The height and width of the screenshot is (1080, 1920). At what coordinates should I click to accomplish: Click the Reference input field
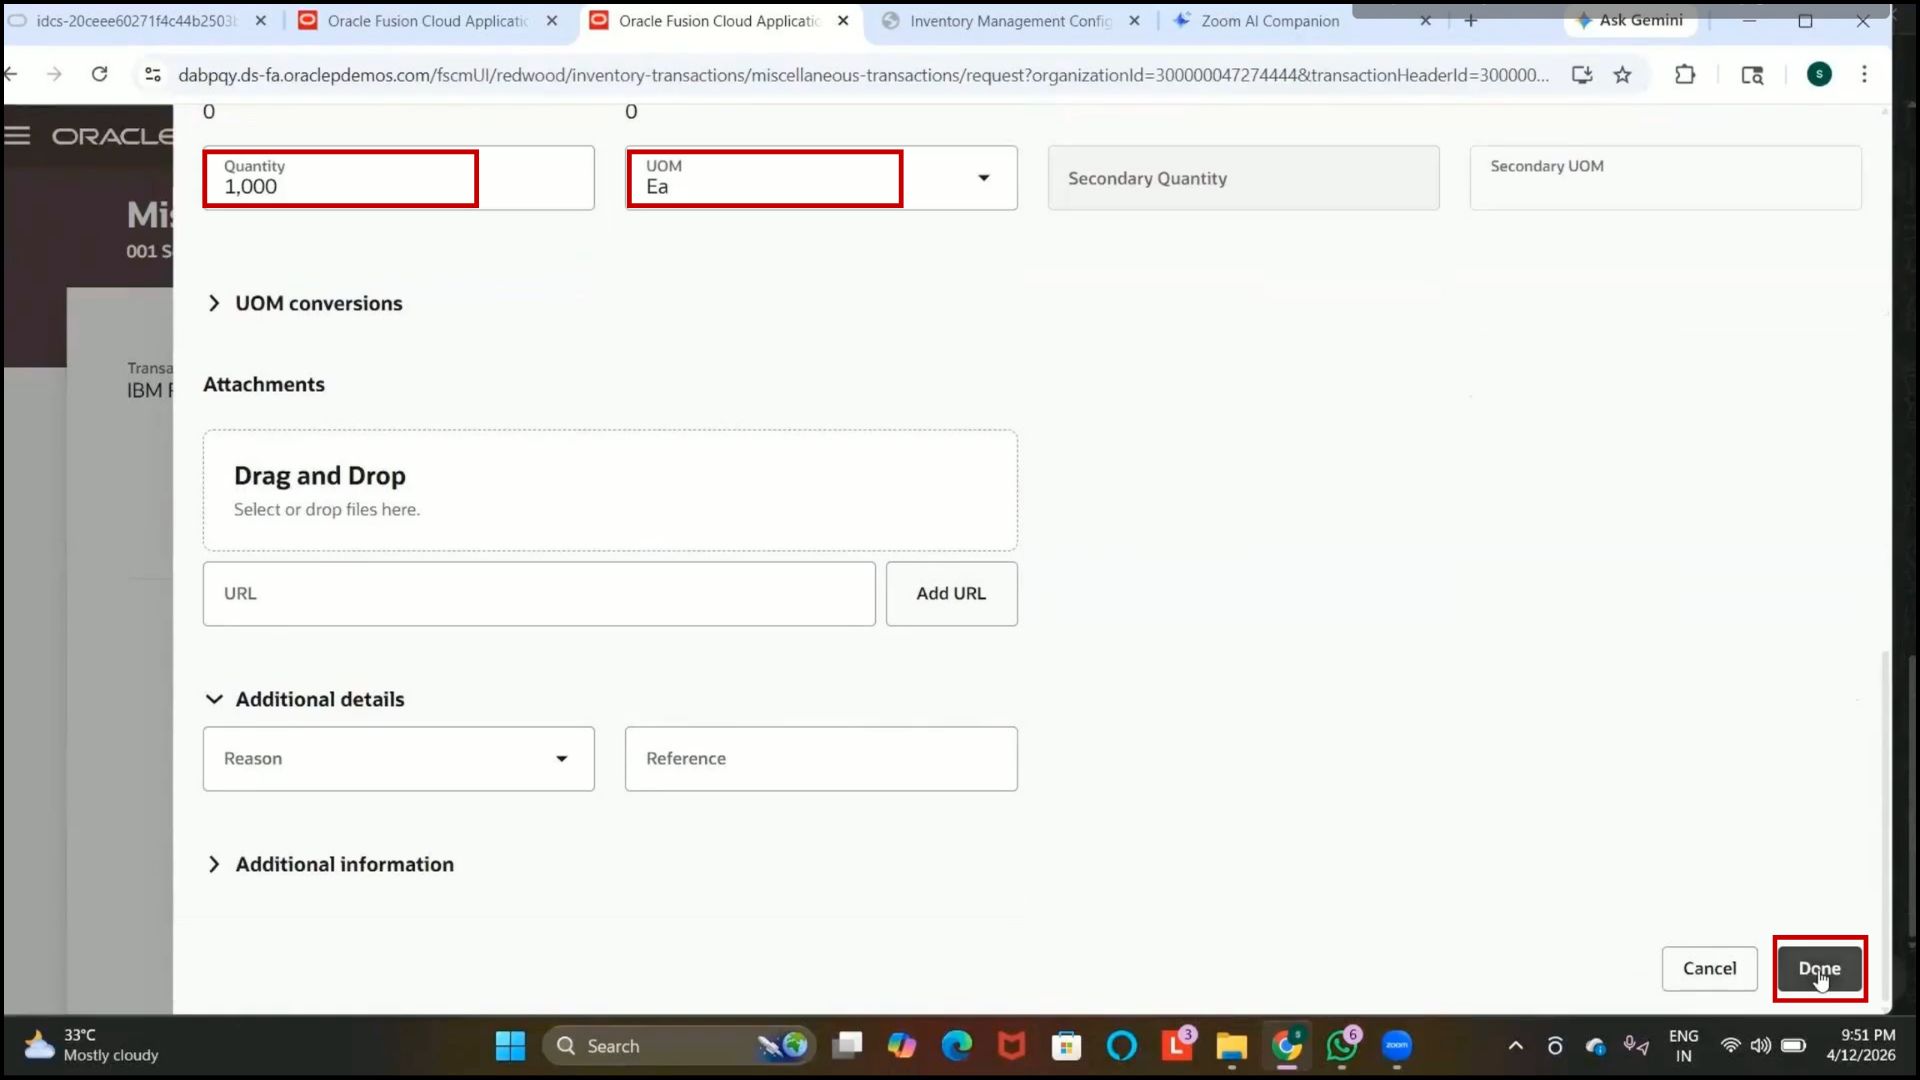click(x=821, y=759)
